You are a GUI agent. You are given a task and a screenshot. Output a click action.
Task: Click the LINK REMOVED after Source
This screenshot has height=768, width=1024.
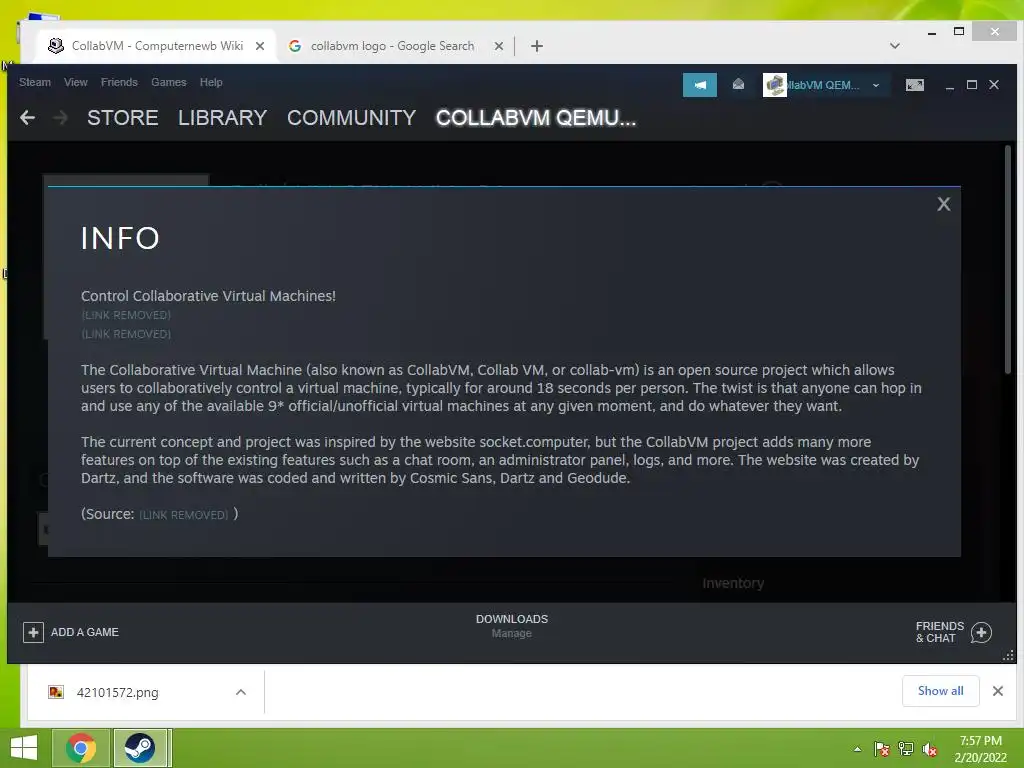pos(184,515)
